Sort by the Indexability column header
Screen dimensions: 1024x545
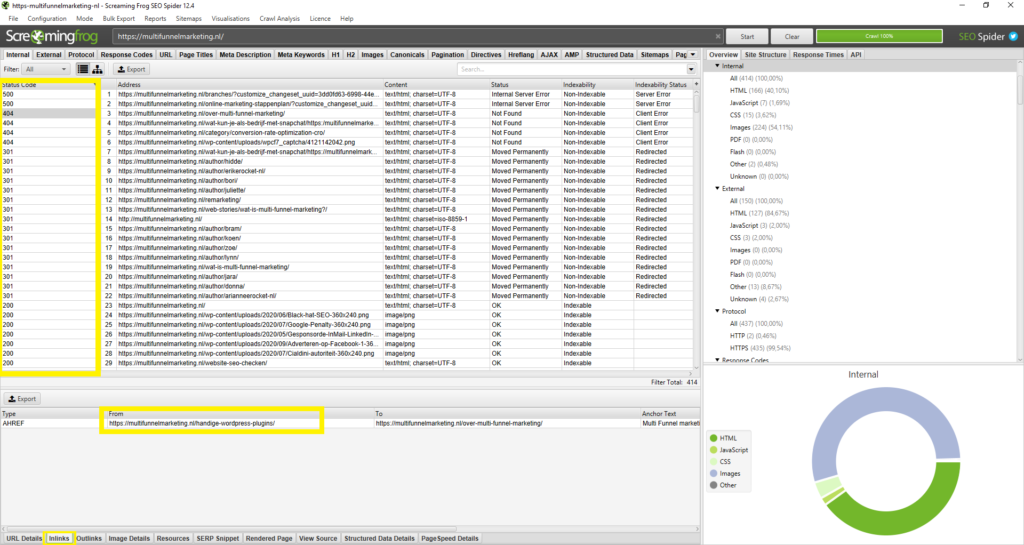click(597, 85)
